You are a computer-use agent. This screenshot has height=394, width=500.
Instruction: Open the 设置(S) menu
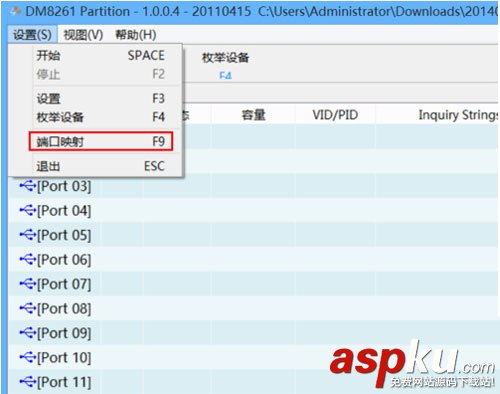tap(32, 35)
